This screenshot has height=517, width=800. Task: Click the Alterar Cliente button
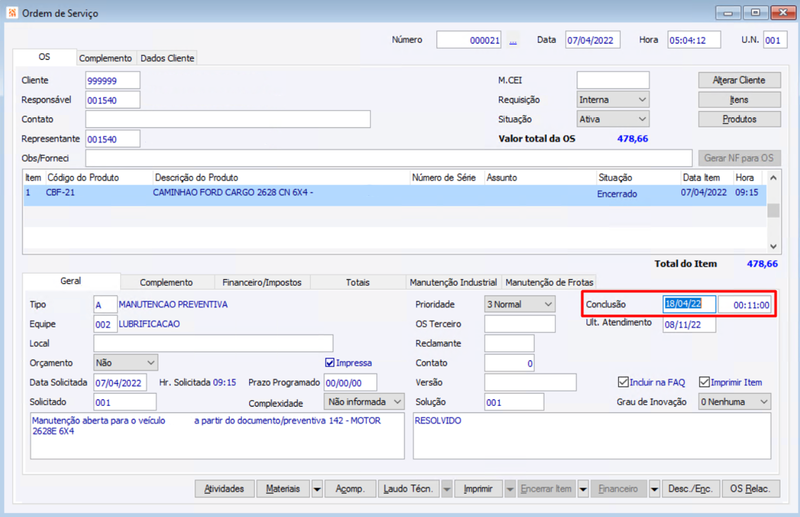(x=738, y=80)
